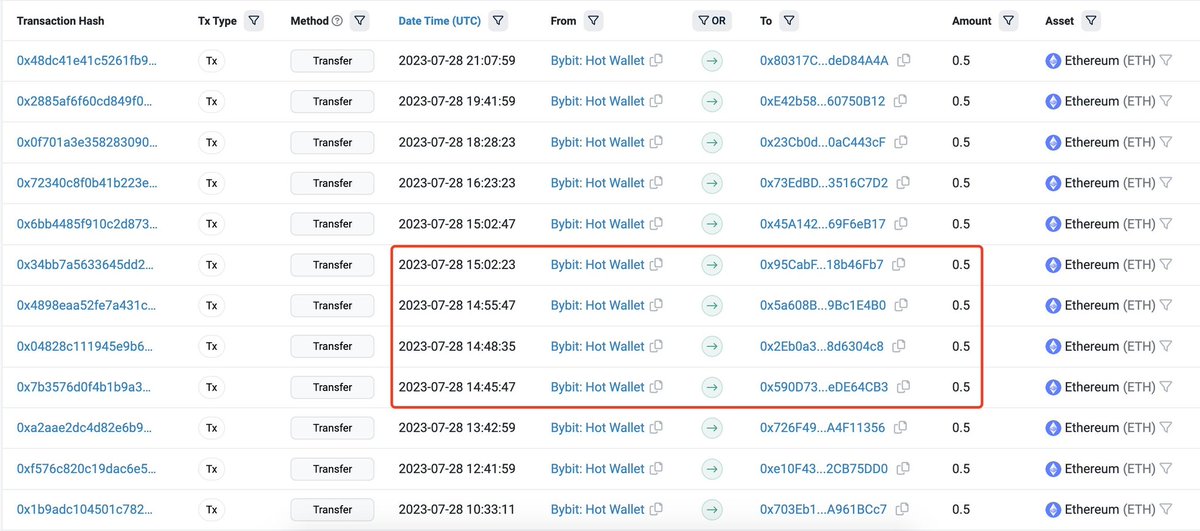Copy address 0x80317C...deD84A4A
The image size is (1200, 531).
(904, 60)
